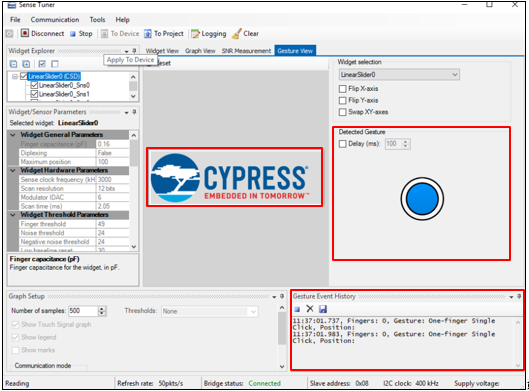Enable the Flip X-axis checkbox

tap(342, 89)
